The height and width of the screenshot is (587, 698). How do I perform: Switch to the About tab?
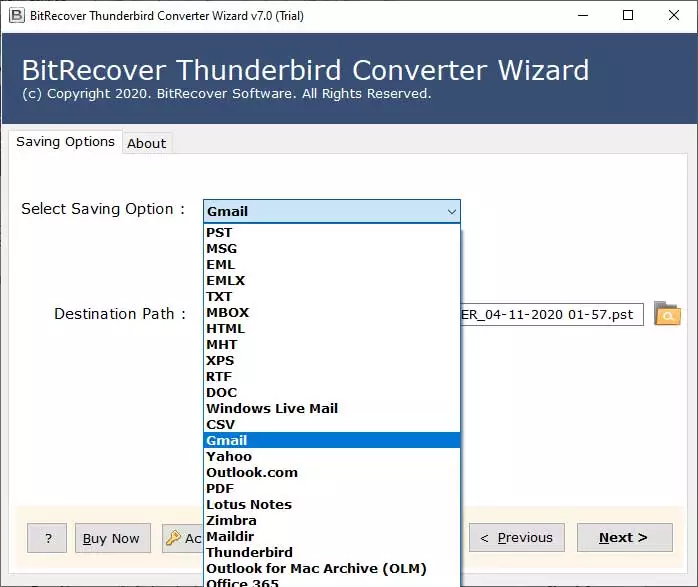(146, 143)
